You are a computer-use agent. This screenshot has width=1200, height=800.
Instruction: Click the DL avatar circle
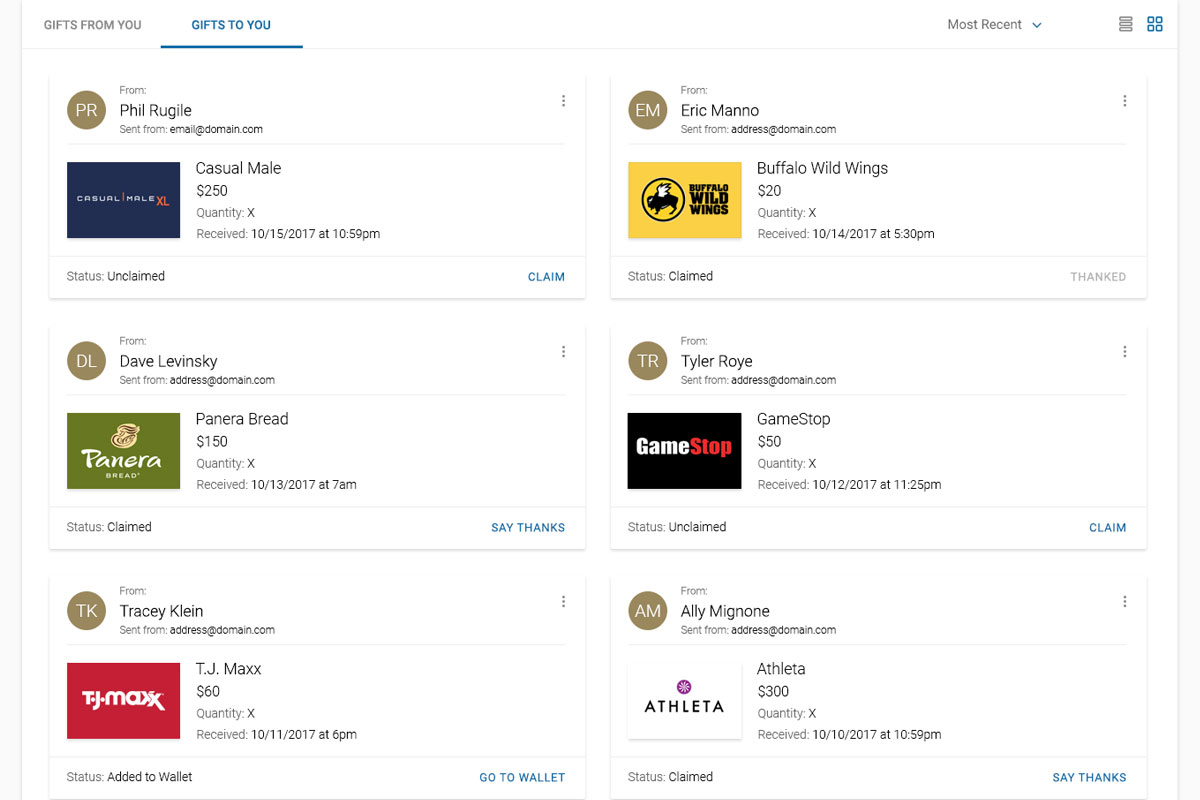tap(87, 360)
